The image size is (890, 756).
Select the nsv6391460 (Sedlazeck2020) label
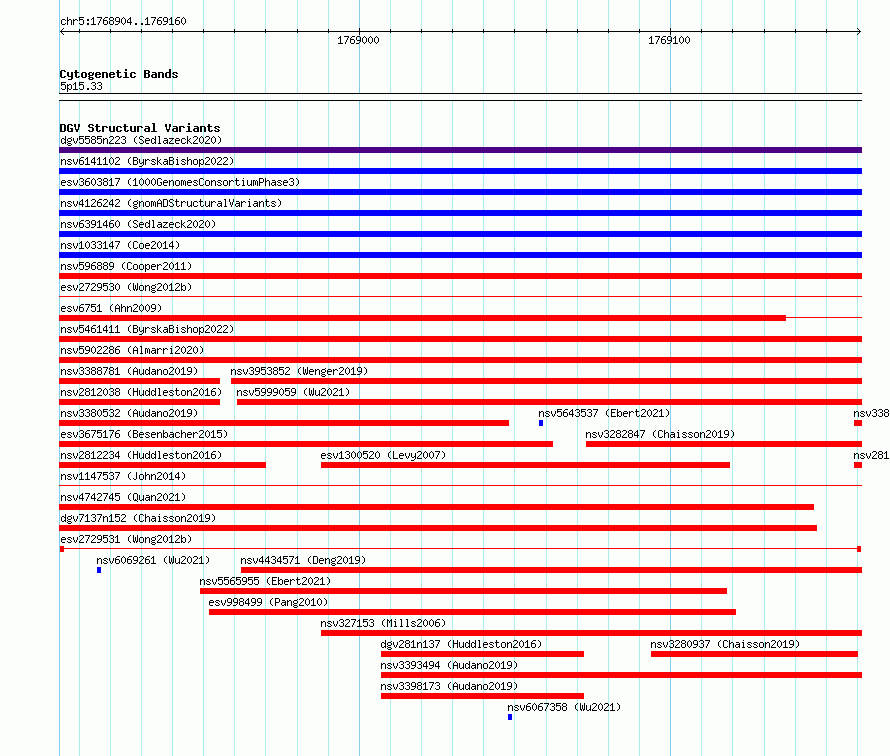(138, 224)
